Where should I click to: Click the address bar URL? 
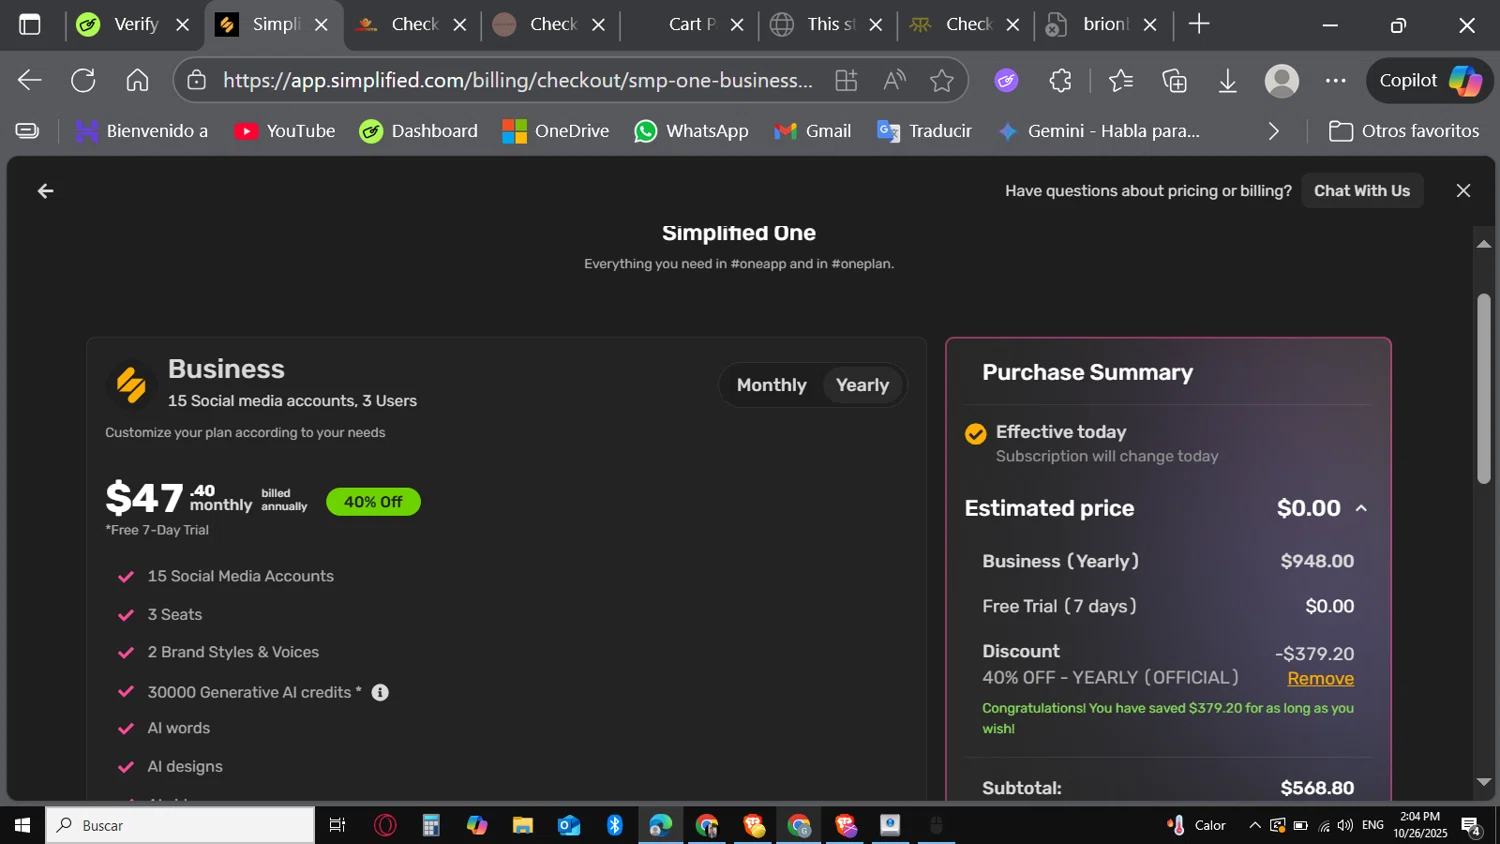(x=517, y=80)
